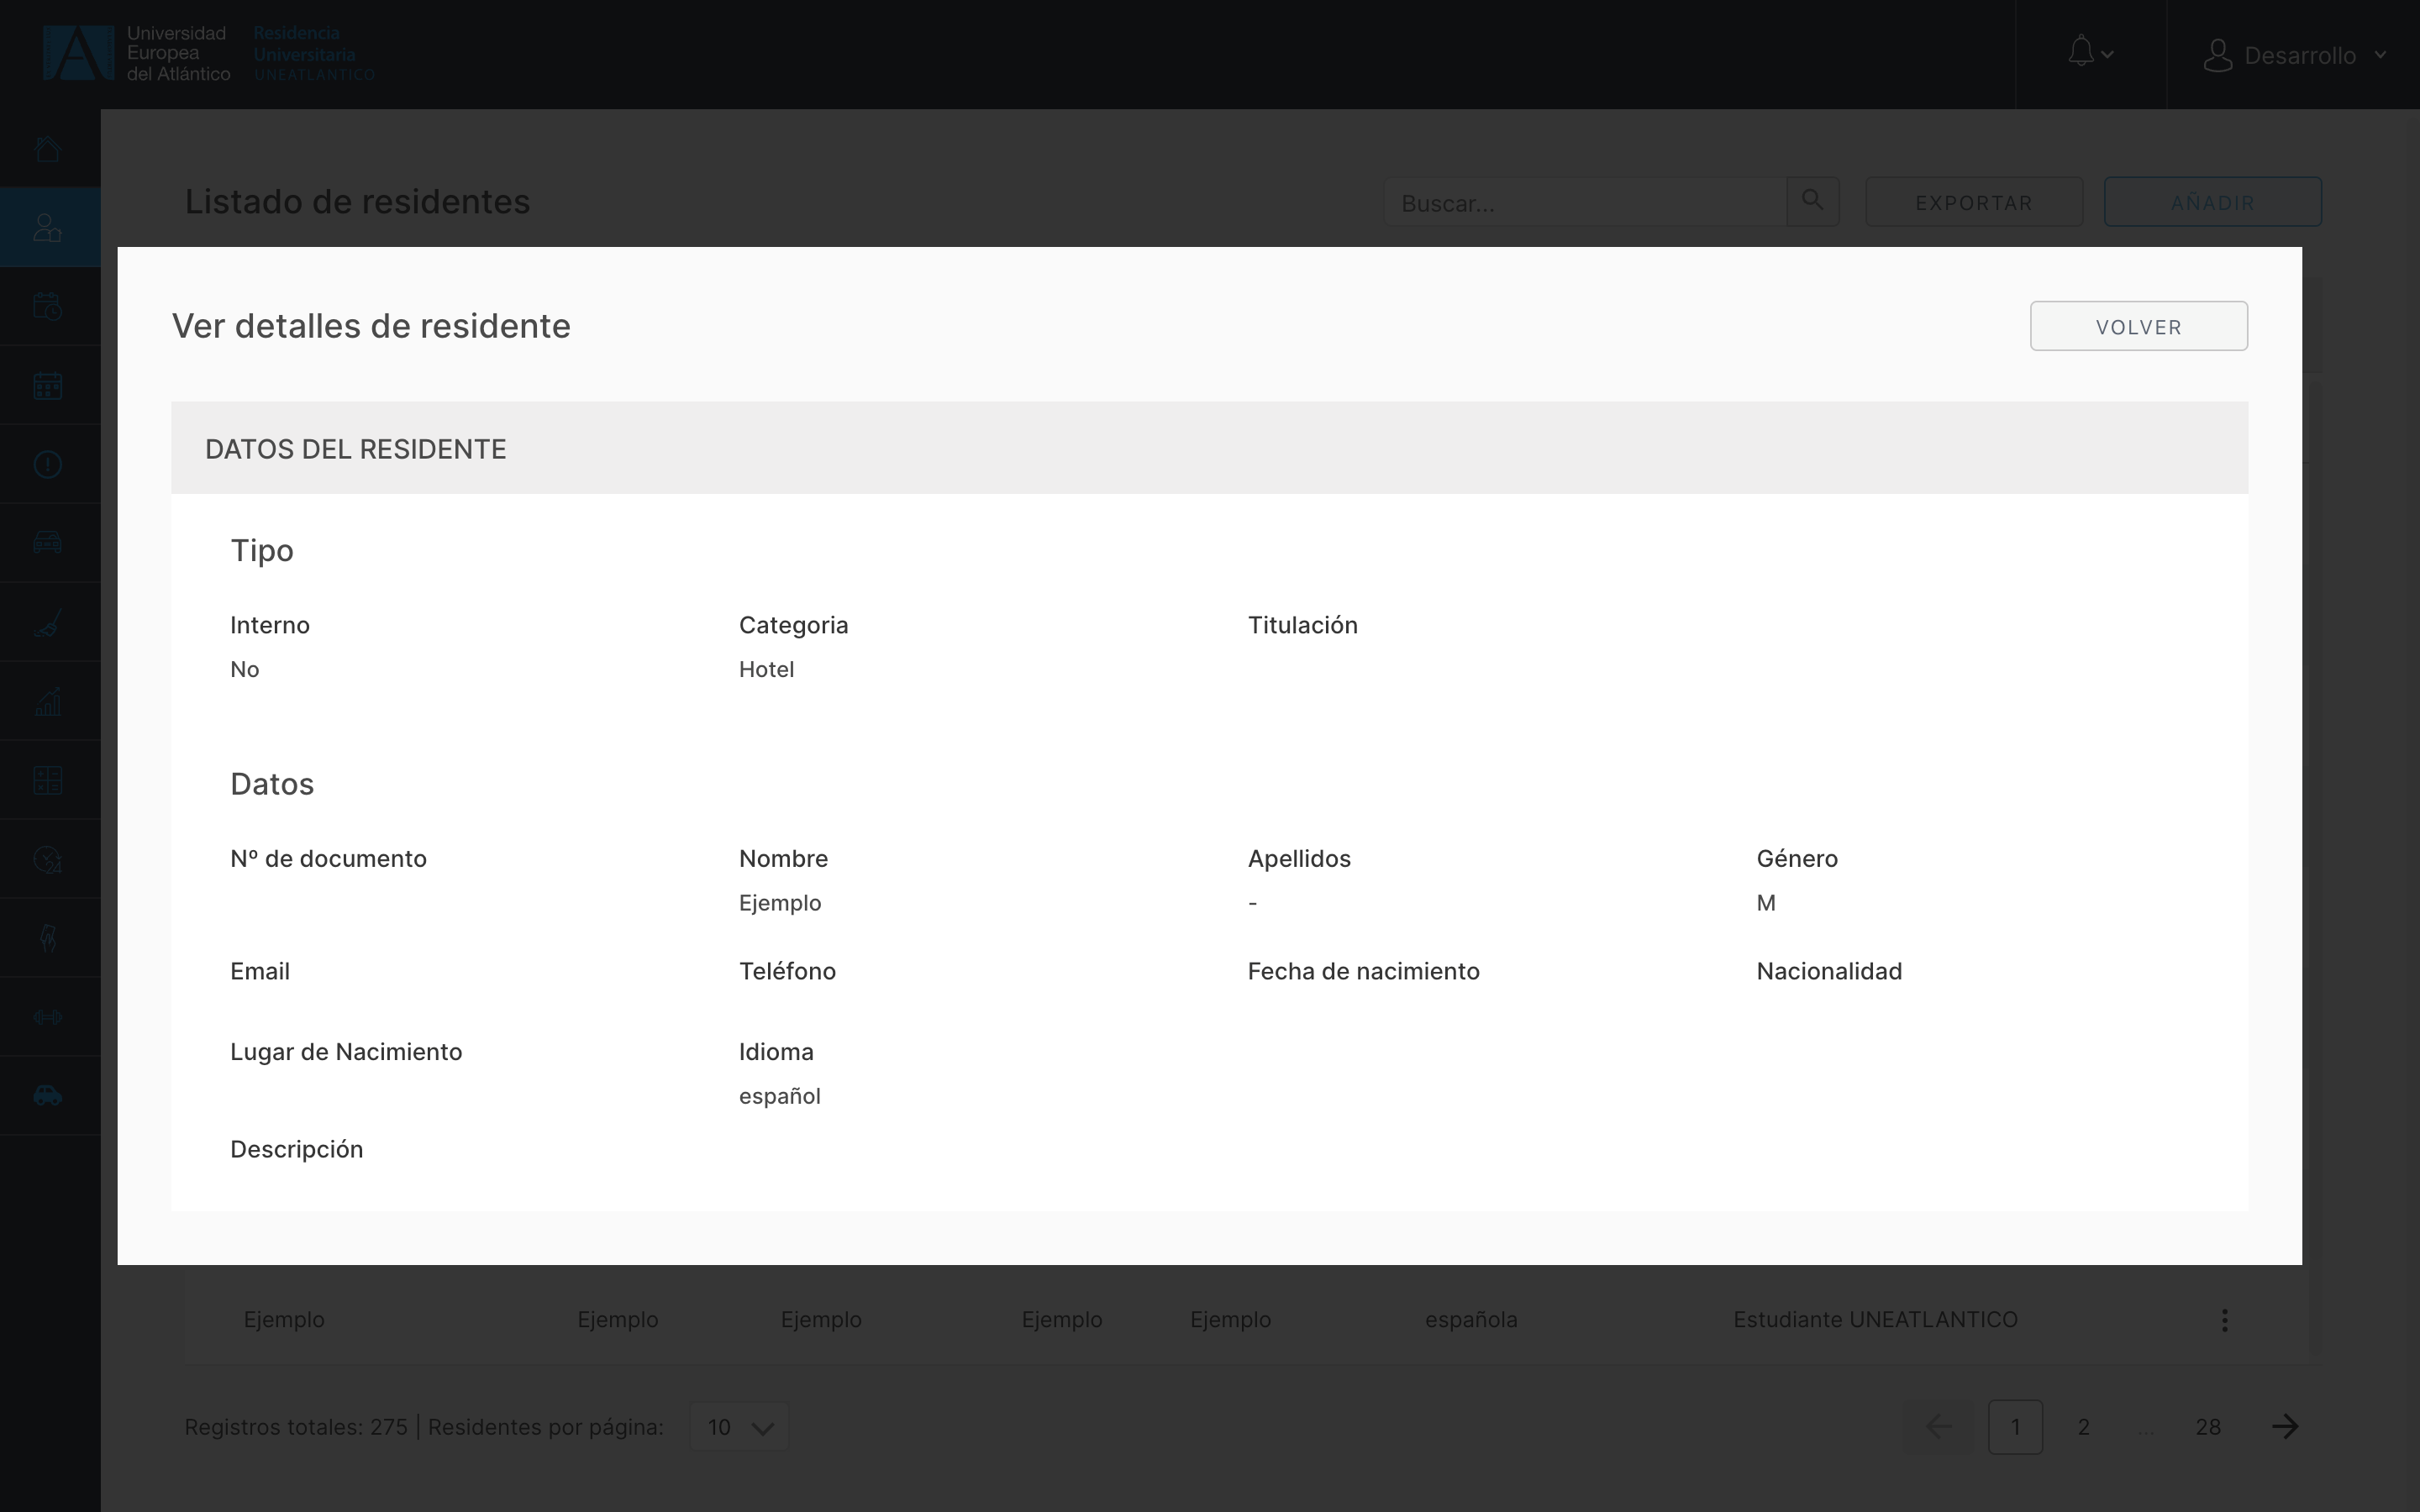
Task: Click the 'Categoria' label
Action: click(x=793, y=625)
